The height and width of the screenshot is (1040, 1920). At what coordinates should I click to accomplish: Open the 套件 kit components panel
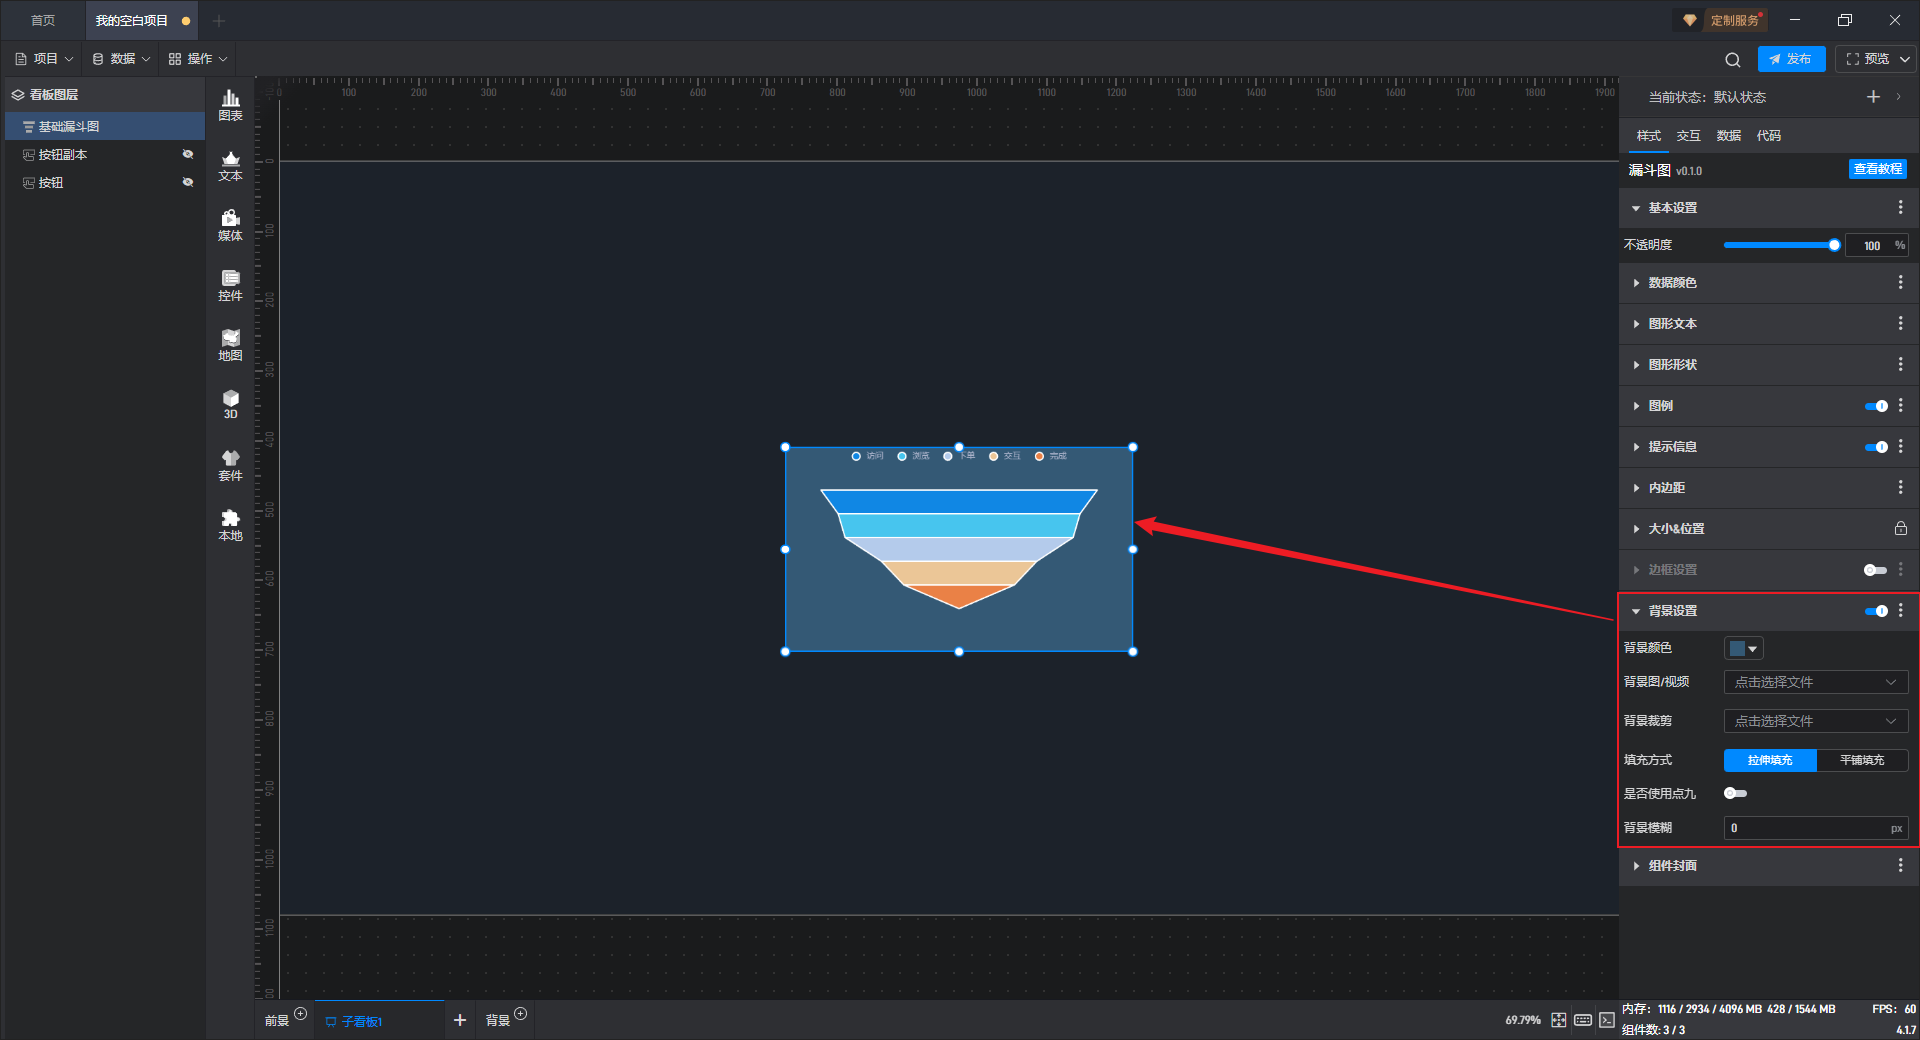(230, 465)
